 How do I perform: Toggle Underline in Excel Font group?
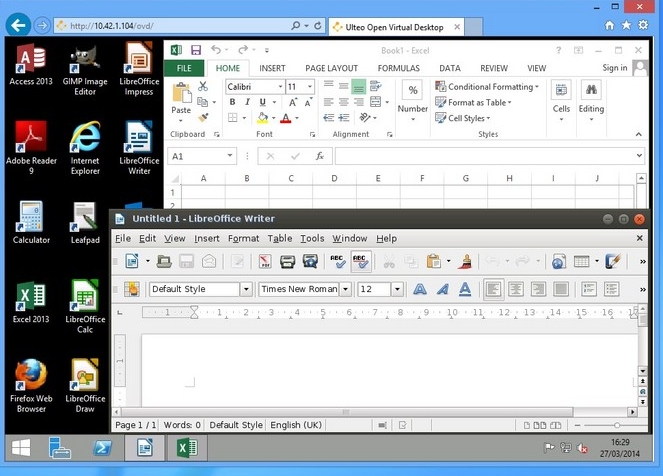point(263,102)
